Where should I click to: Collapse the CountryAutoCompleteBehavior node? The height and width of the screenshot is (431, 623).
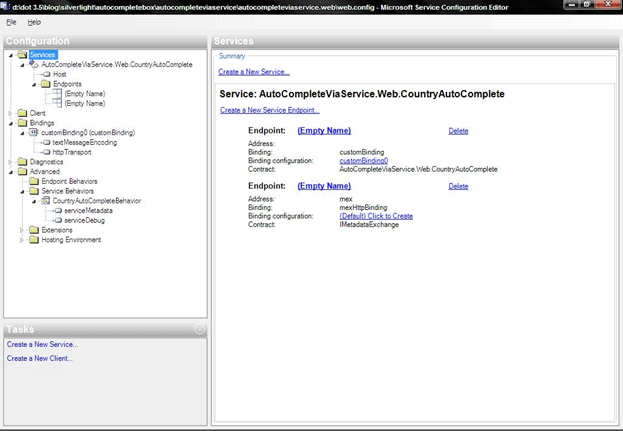click(x=34, y=201)
